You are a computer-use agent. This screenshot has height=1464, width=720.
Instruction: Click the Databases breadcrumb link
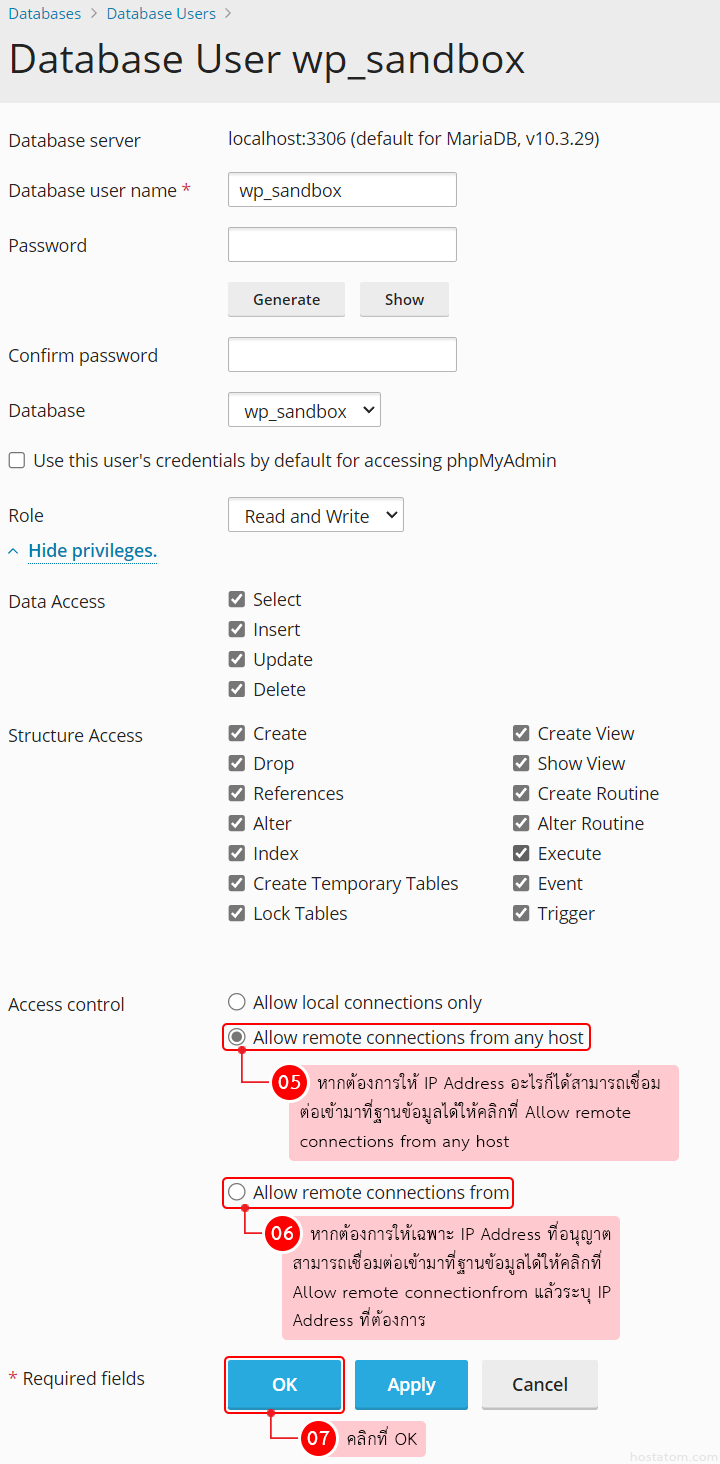pyautogui.click(x=45, y=14)
